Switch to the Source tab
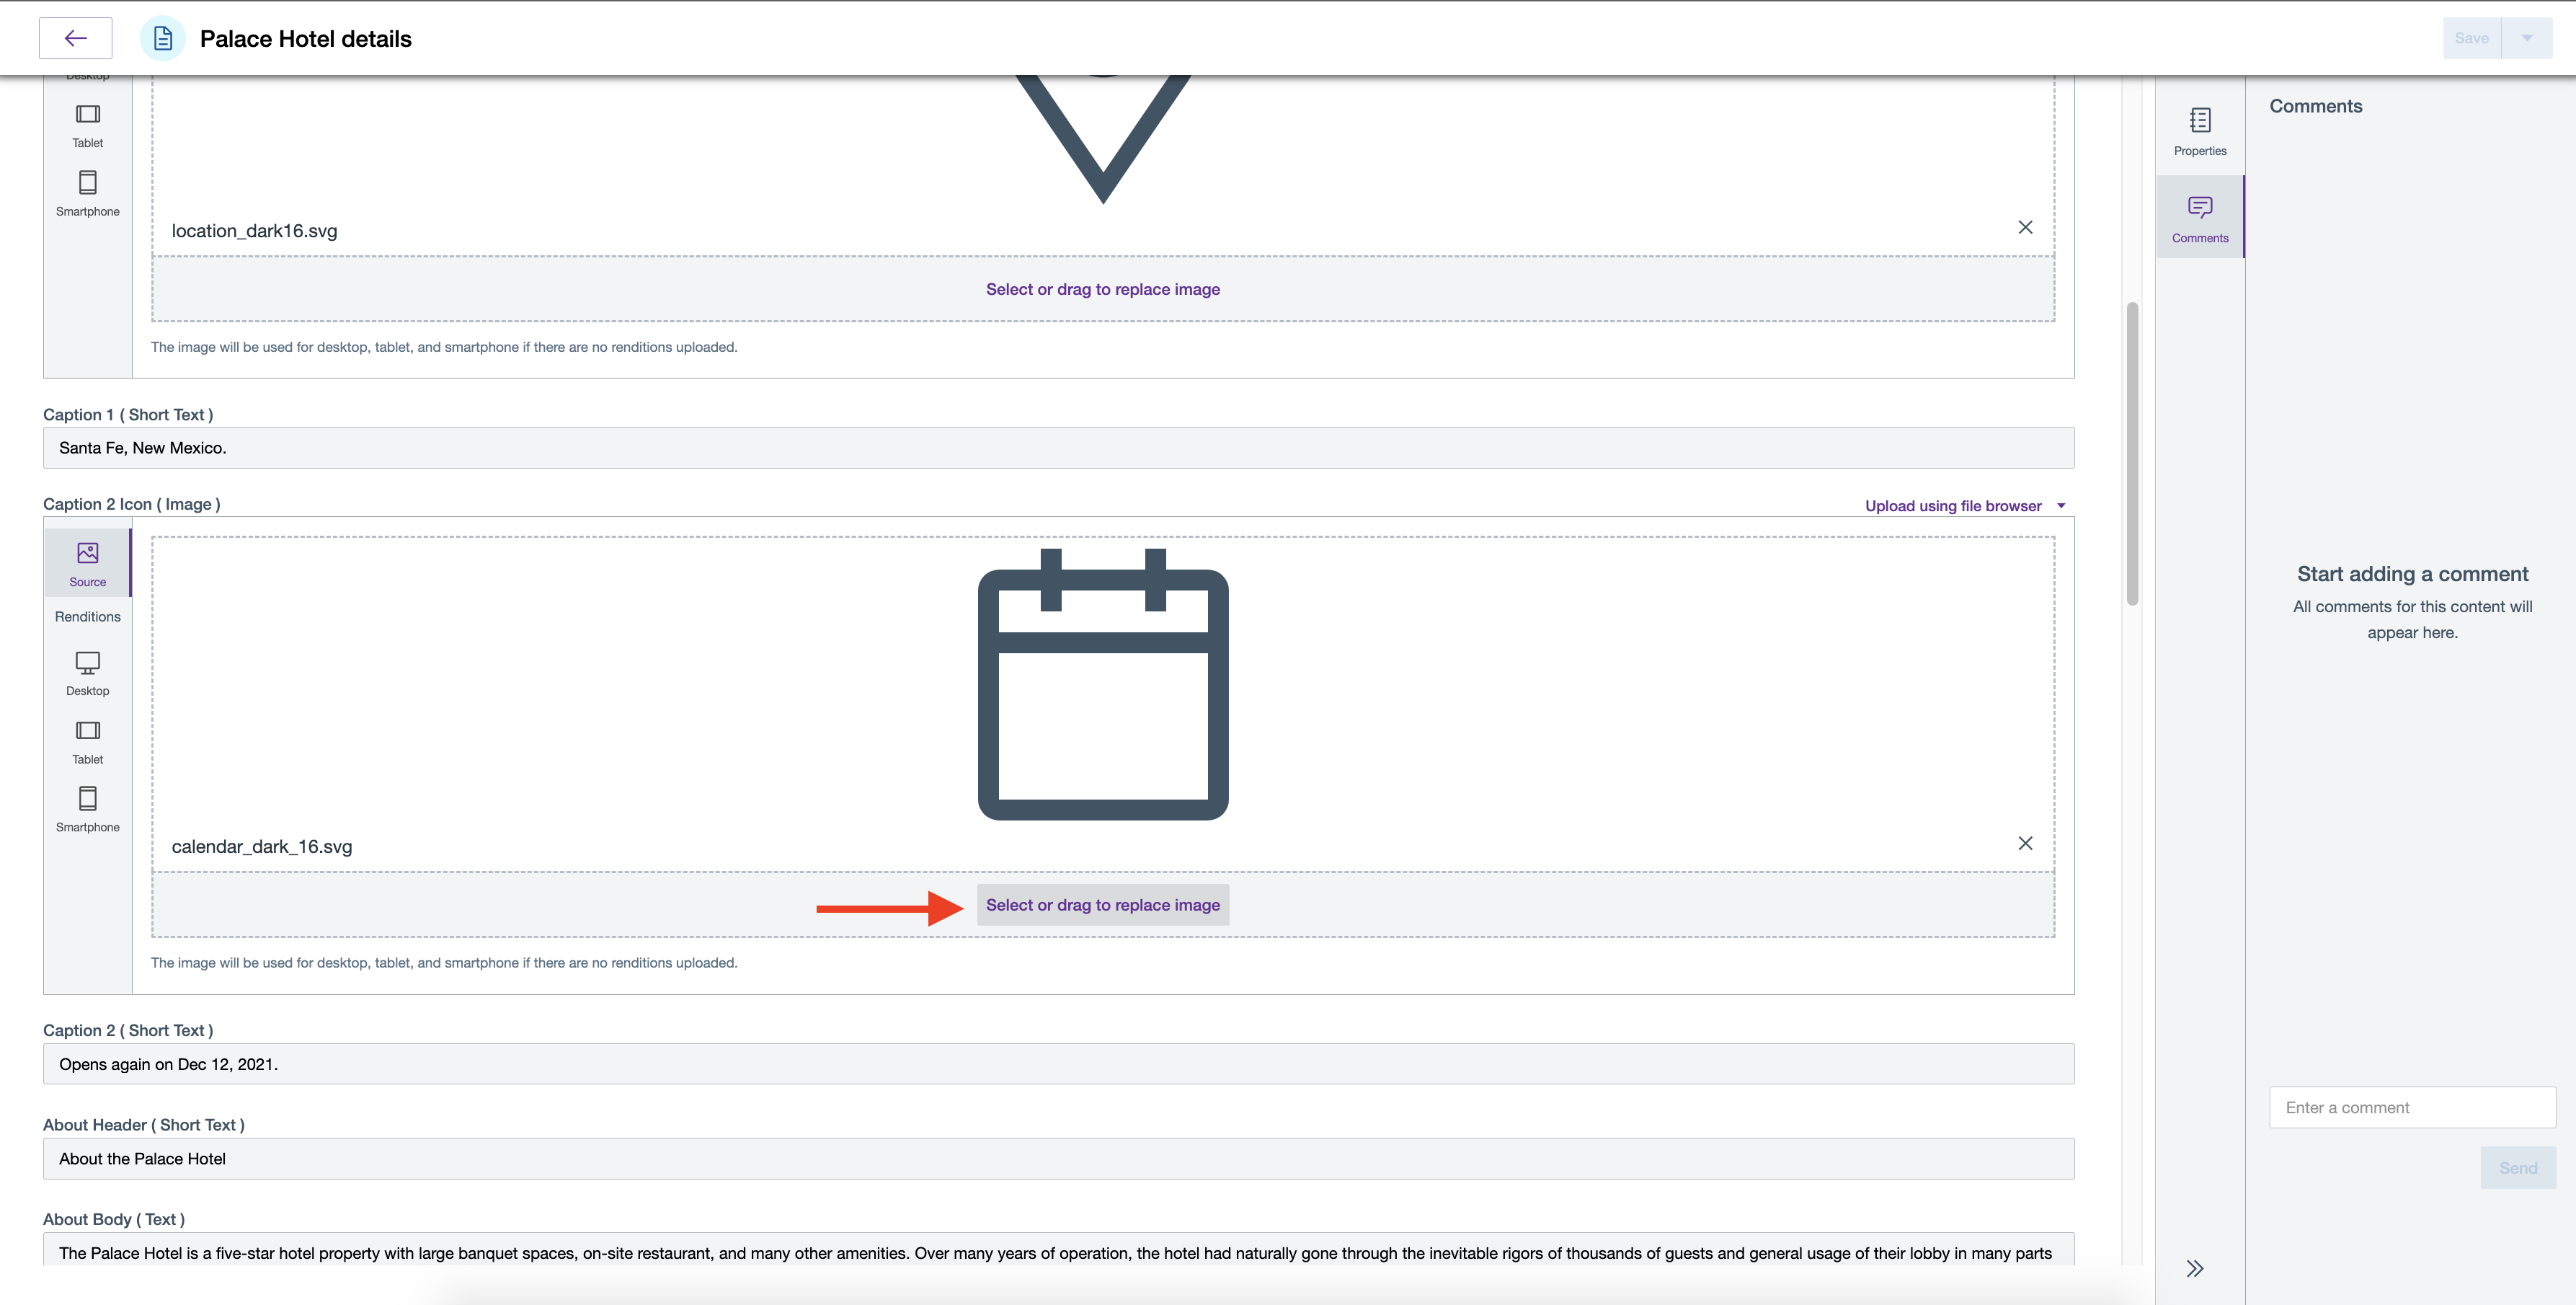Viewport: 2576px width, 1305px height. click(87, 562)
